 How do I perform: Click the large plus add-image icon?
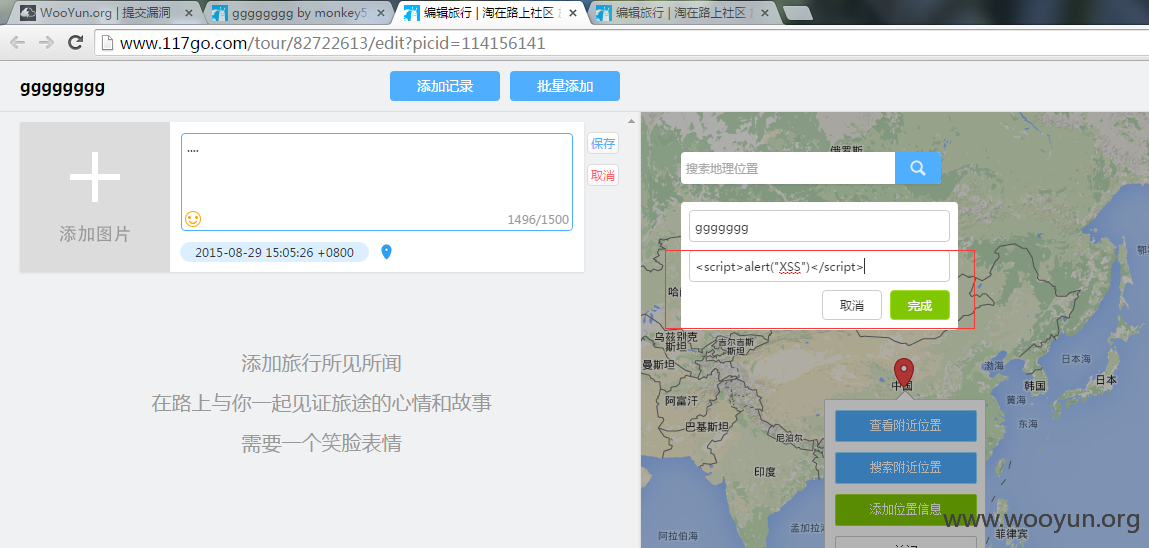pos(95,177)
